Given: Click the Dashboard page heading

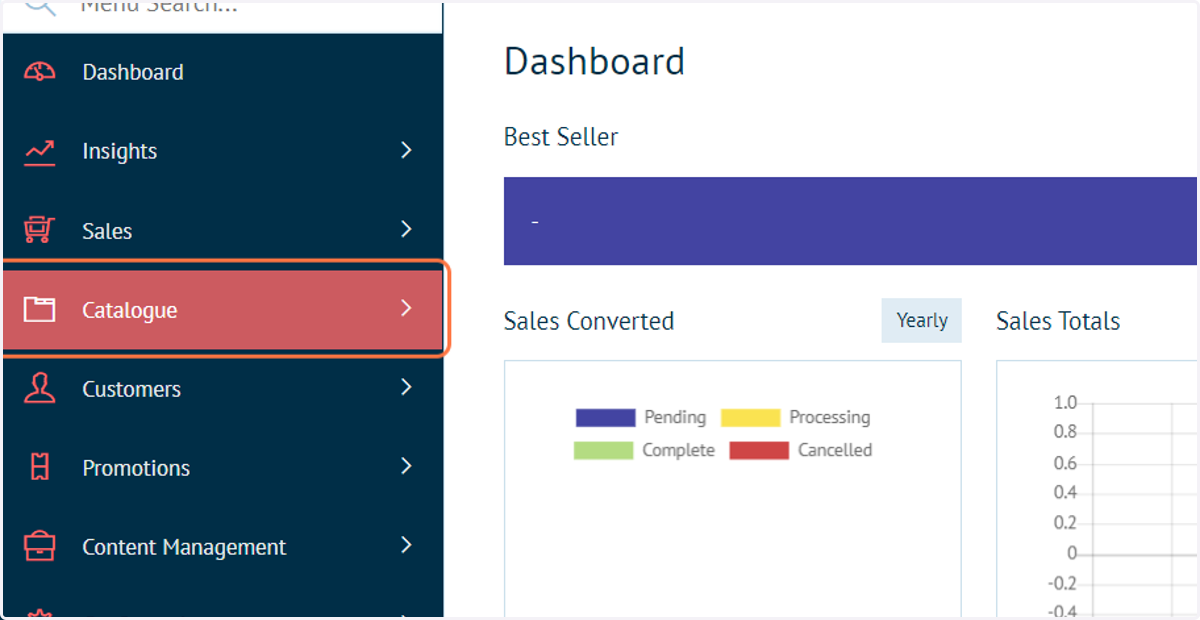Looking at the screenshot, I should tap(594, 61).
